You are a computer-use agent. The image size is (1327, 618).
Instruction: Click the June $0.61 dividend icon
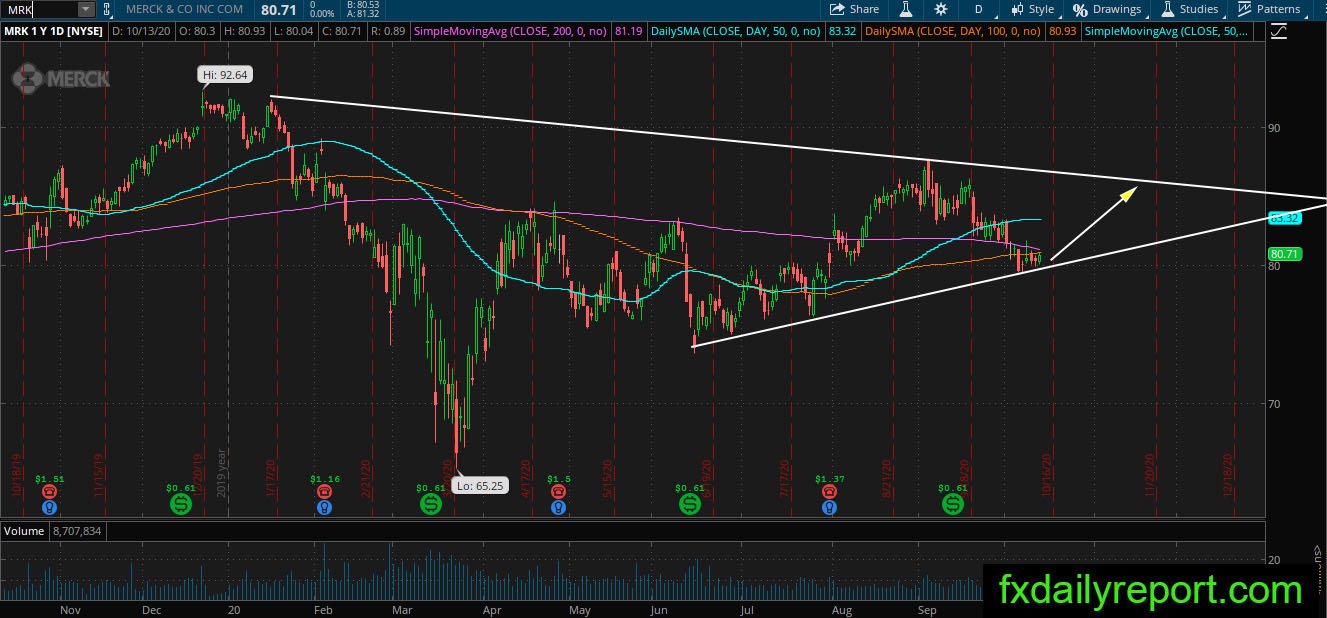(690, 503)
